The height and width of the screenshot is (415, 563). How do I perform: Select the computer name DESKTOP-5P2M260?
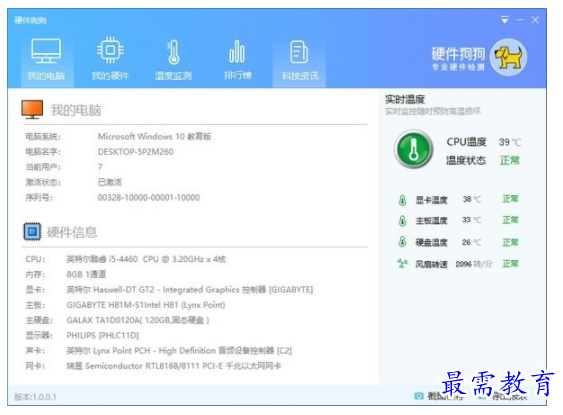(136, 152)
